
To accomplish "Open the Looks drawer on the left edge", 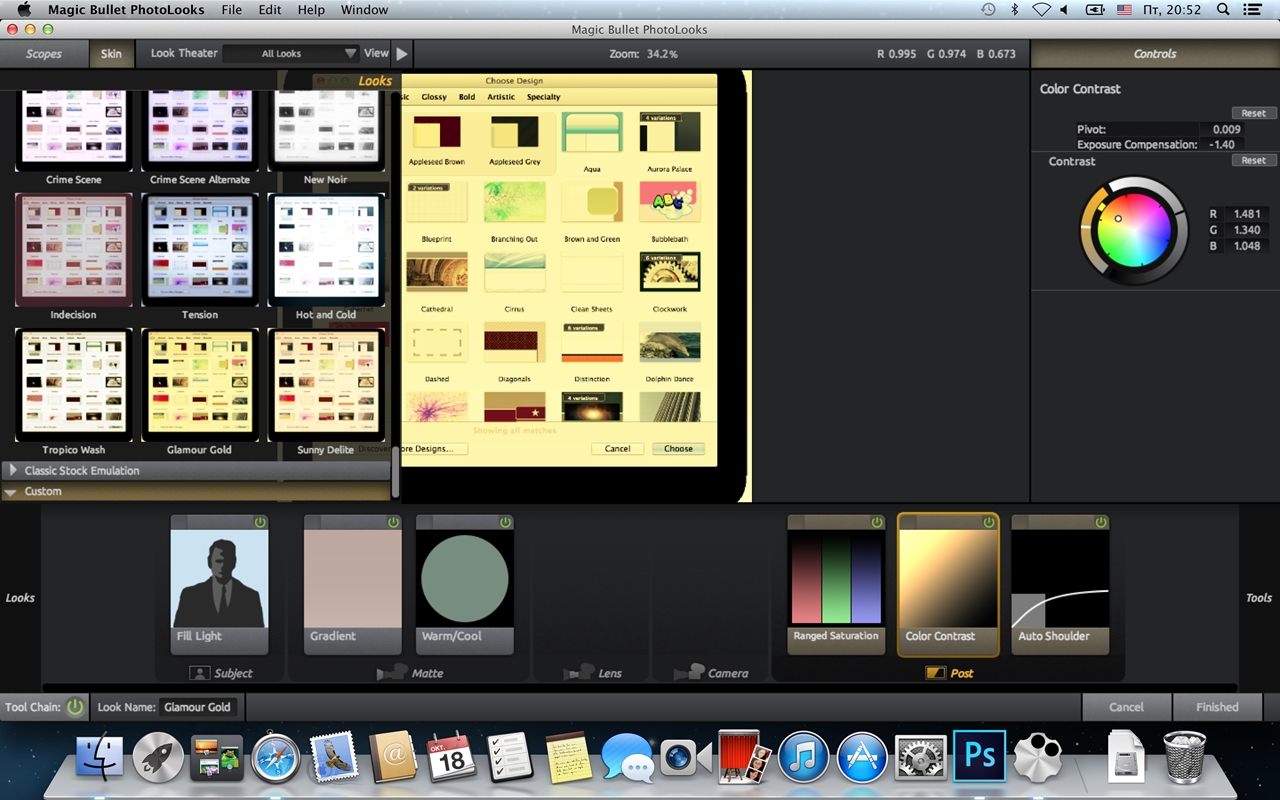I will pos(20,598).
